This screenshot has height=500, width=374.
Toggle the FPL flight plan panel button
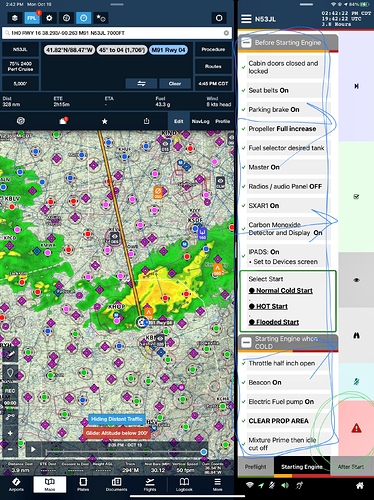(32, 18)
